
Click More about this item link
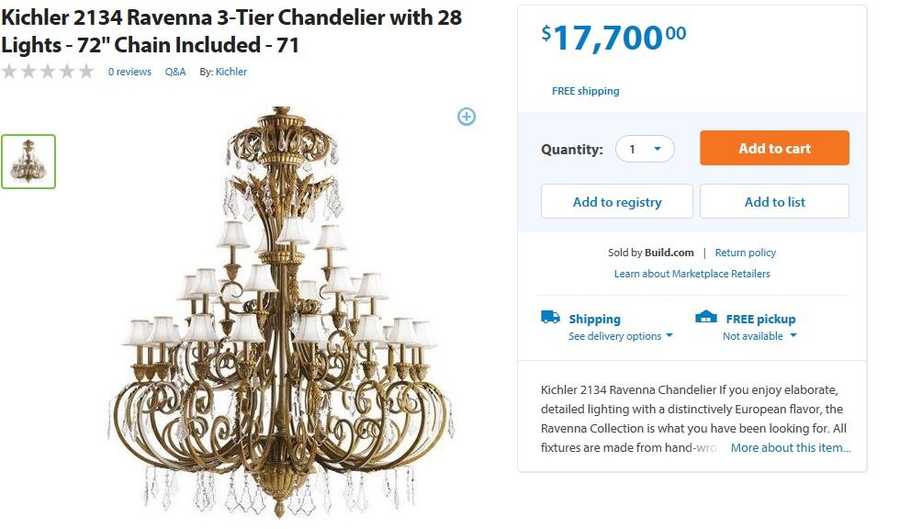[x=790, y=448]
